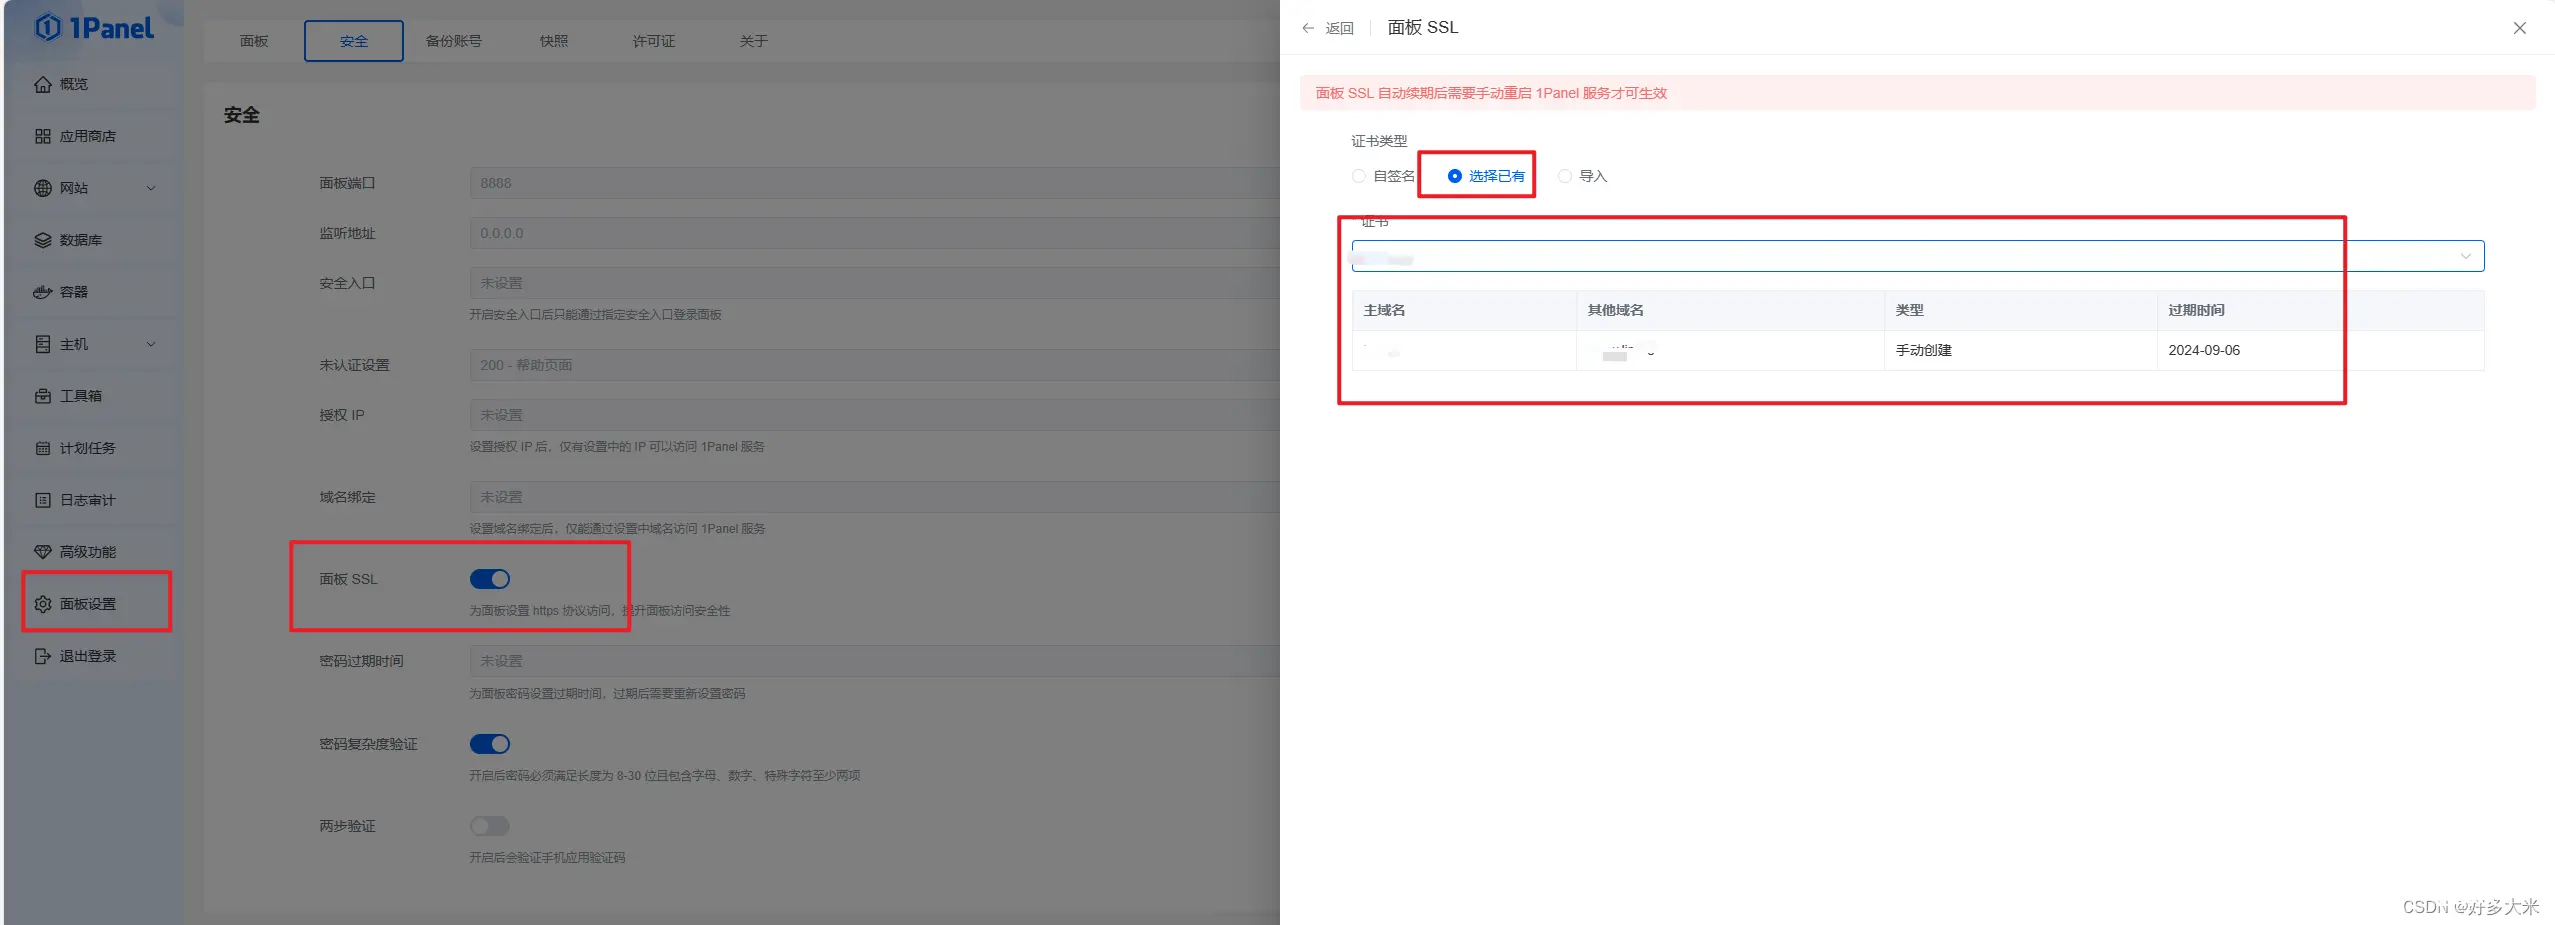Switch to the 备份账号 tab
The width and height of the screenshot is (2555, 925).
pos(454,41)
